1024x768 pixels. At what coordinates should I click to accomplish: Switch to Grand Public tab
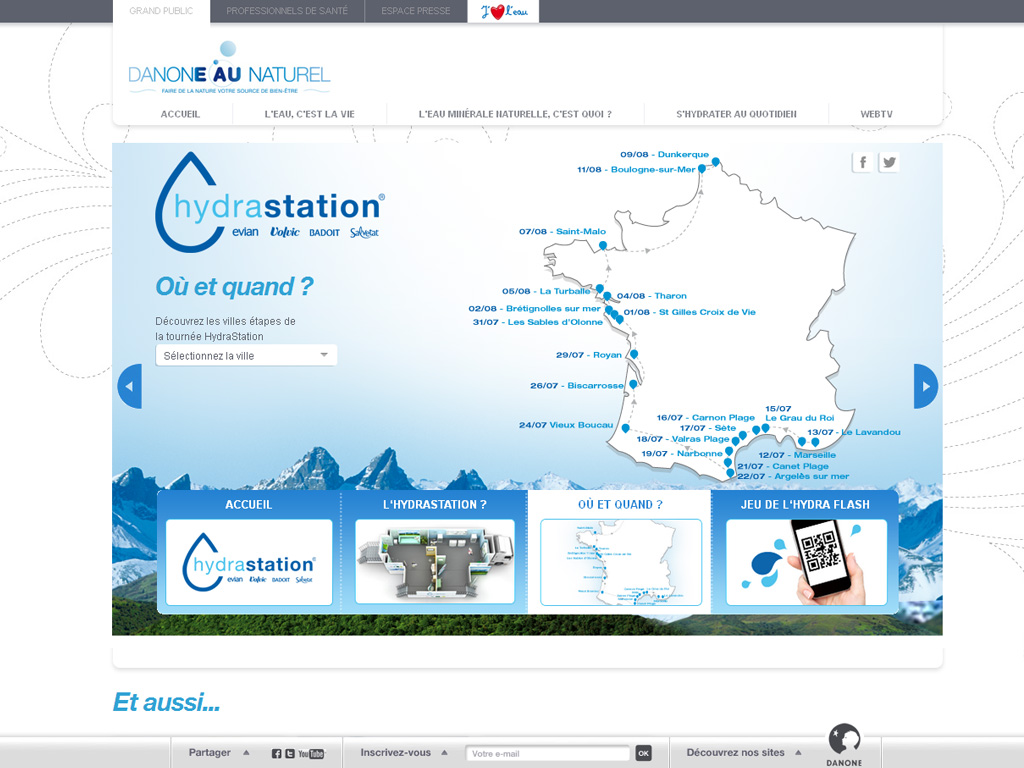point(161,11)
